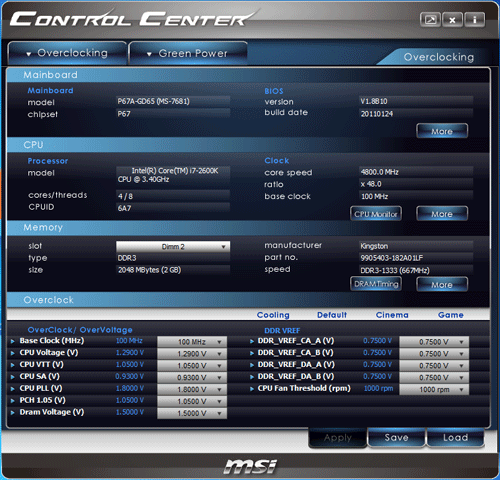
Task: Select the Default profile
Action: pos(332,315)
